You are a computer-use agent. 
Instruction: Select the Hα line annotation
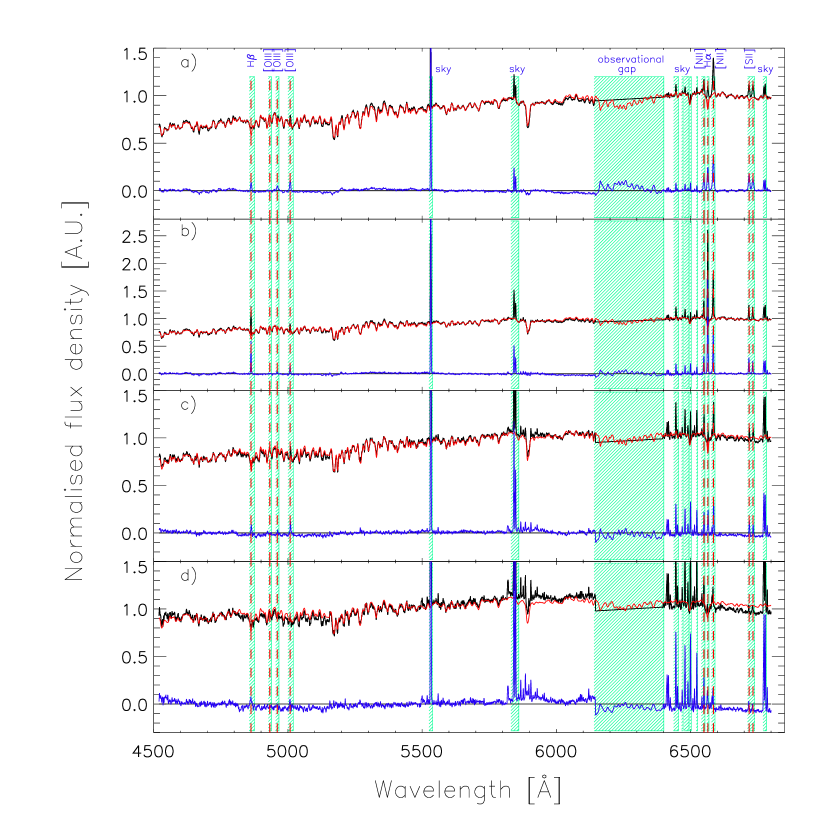point(708,62)
